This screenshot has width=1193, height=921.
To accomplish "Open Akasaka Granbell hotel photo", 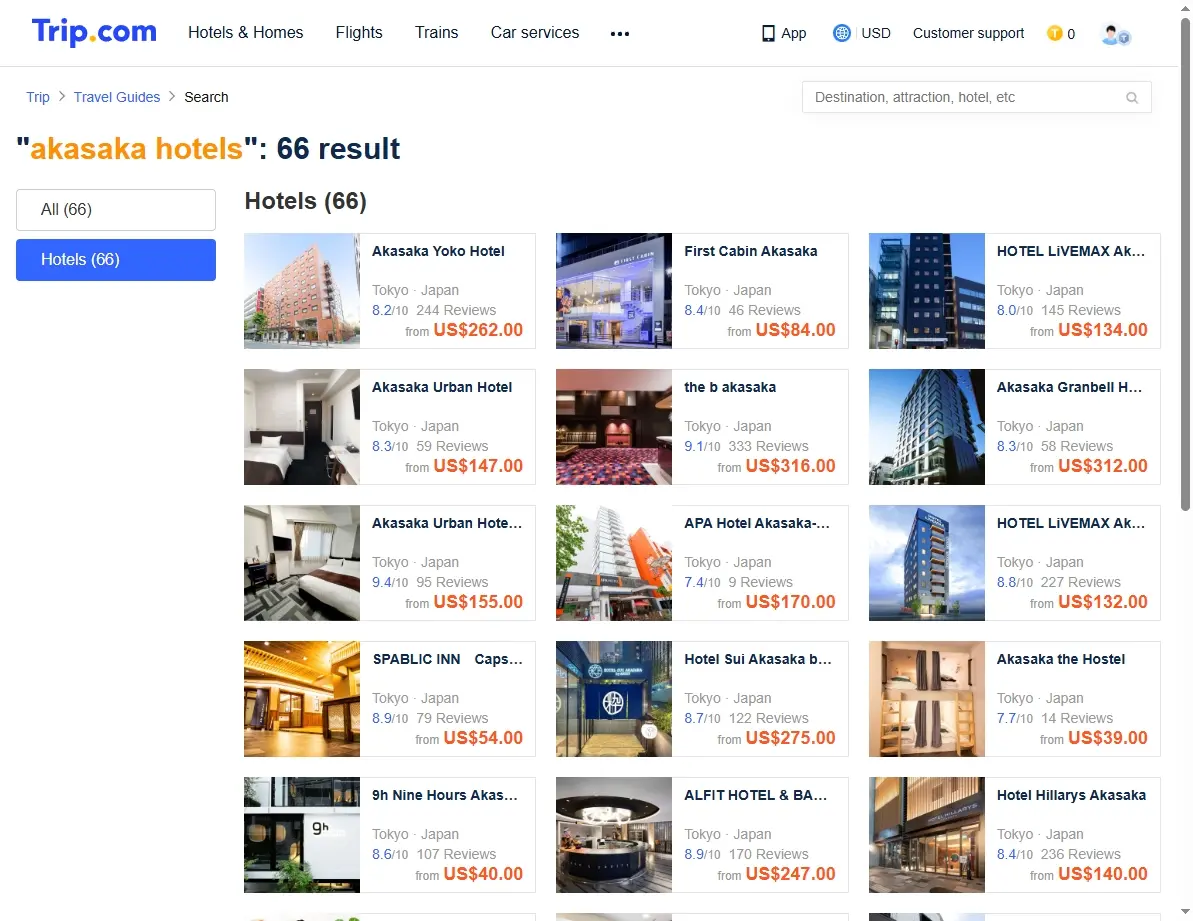I will click(927, 427).
